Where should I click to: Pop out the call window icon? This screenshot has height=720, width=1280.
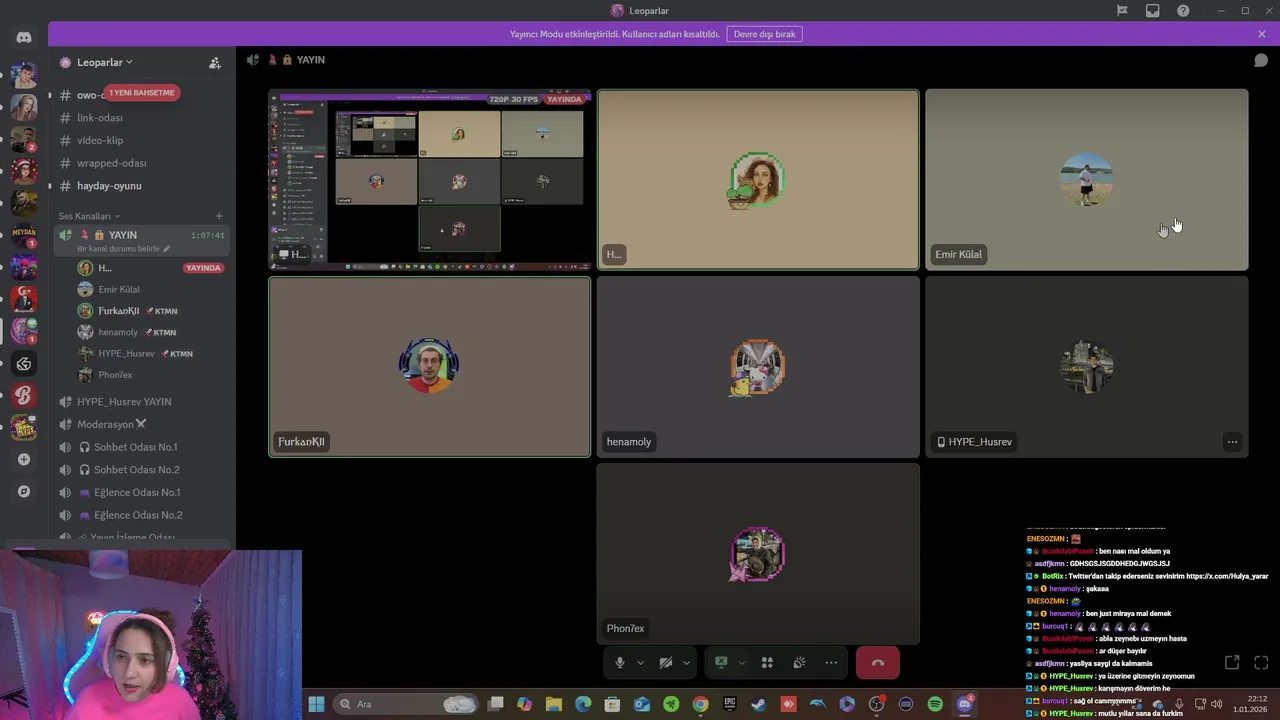1232,663
